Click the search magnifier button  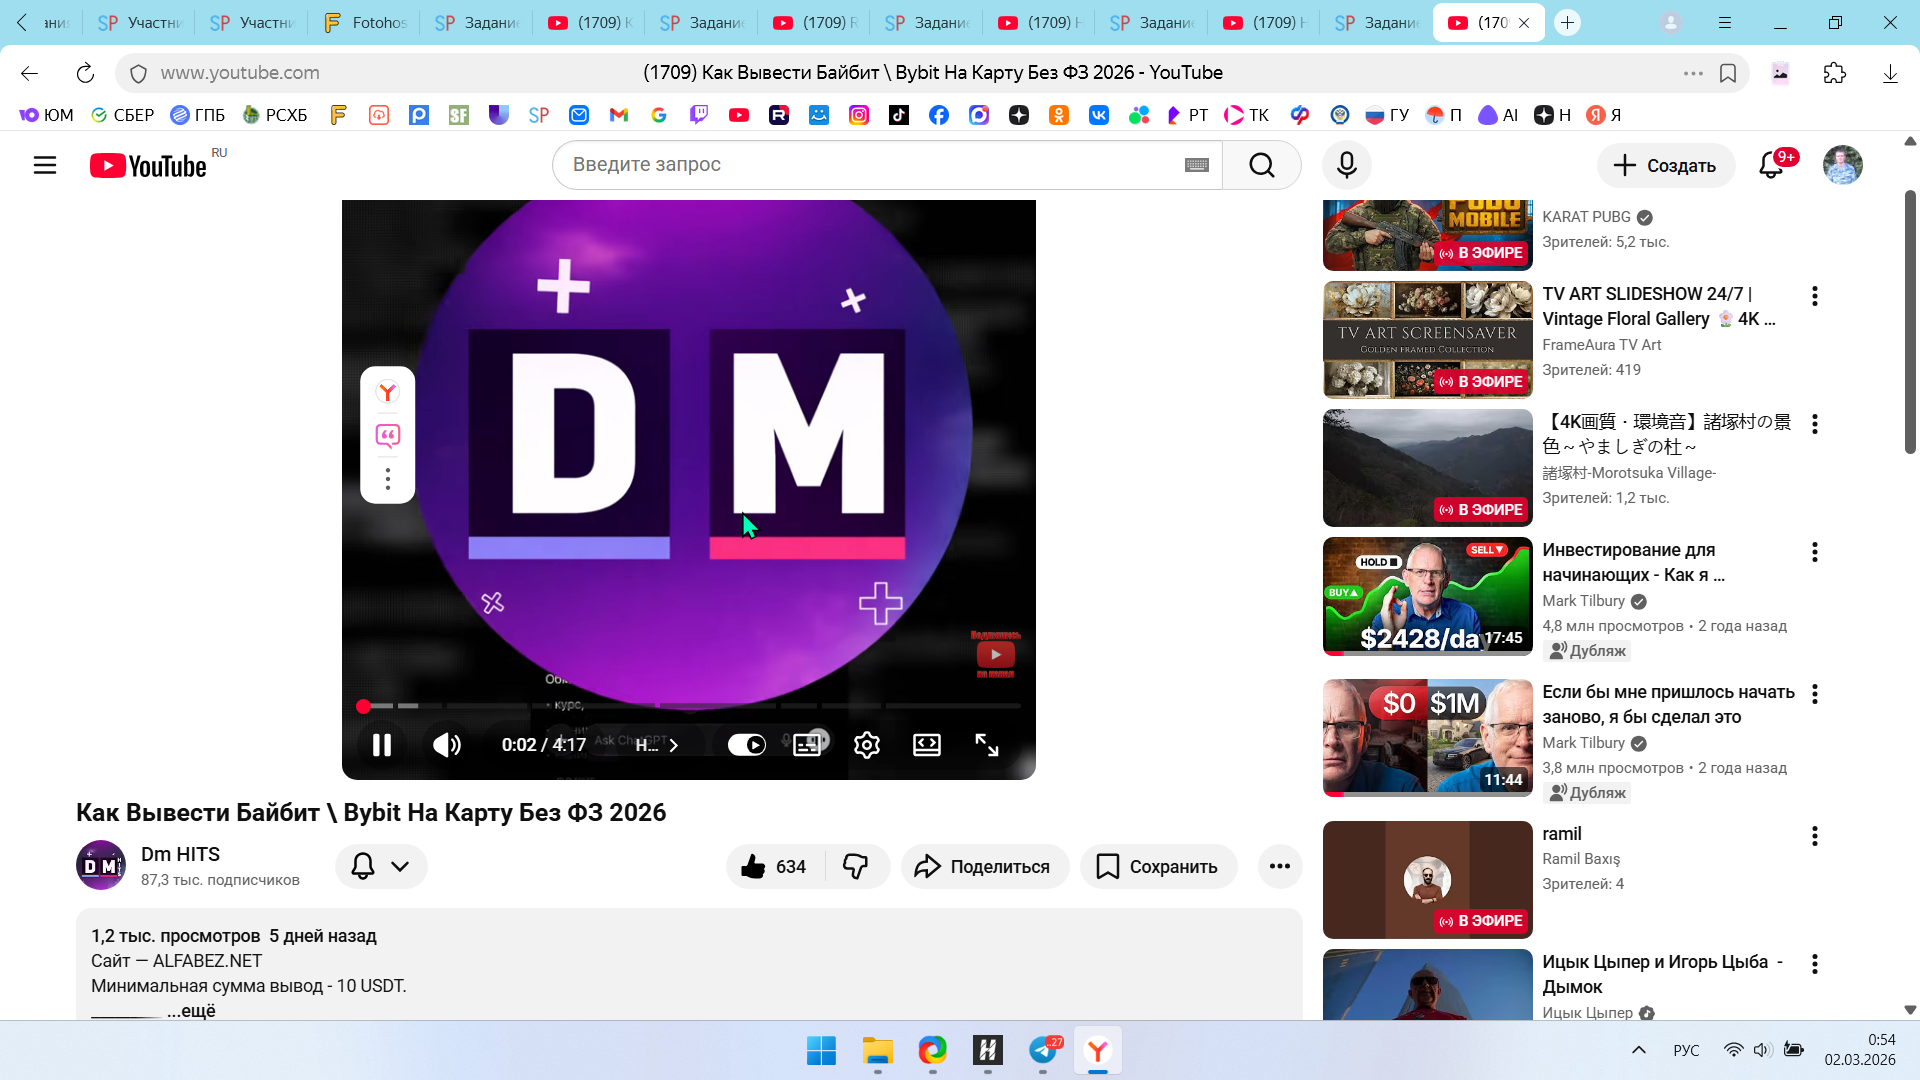1261,165
